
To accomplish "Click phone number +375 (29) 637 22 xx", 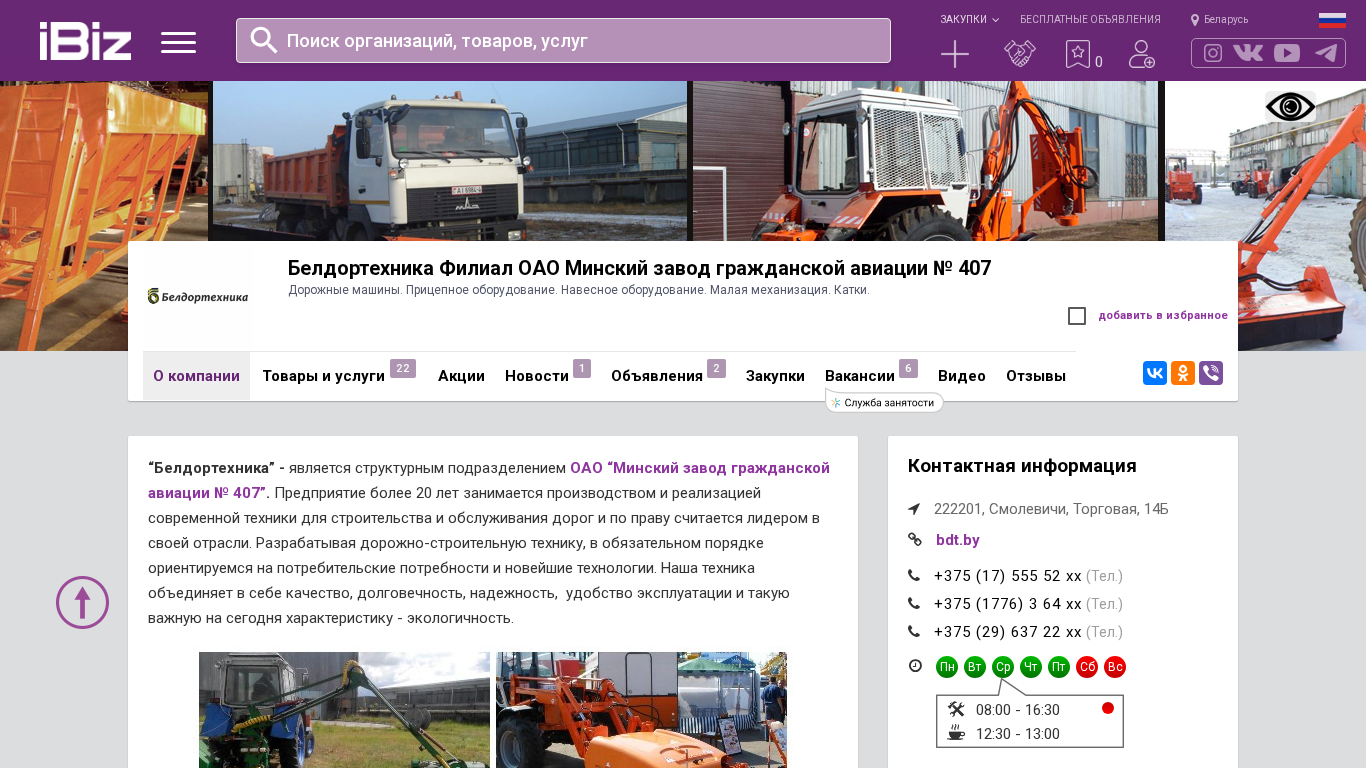I will (1008, 632).
